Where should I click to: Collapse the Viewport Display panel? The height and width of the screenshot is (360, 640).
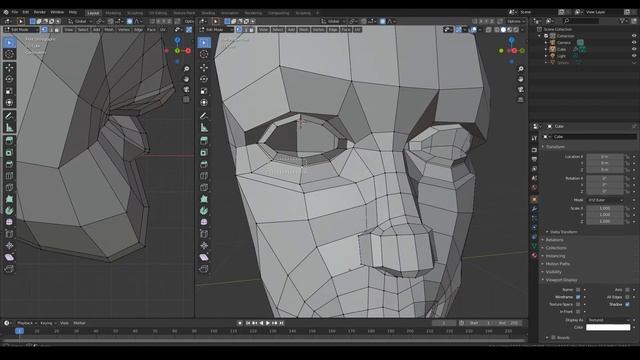[560, 280]
